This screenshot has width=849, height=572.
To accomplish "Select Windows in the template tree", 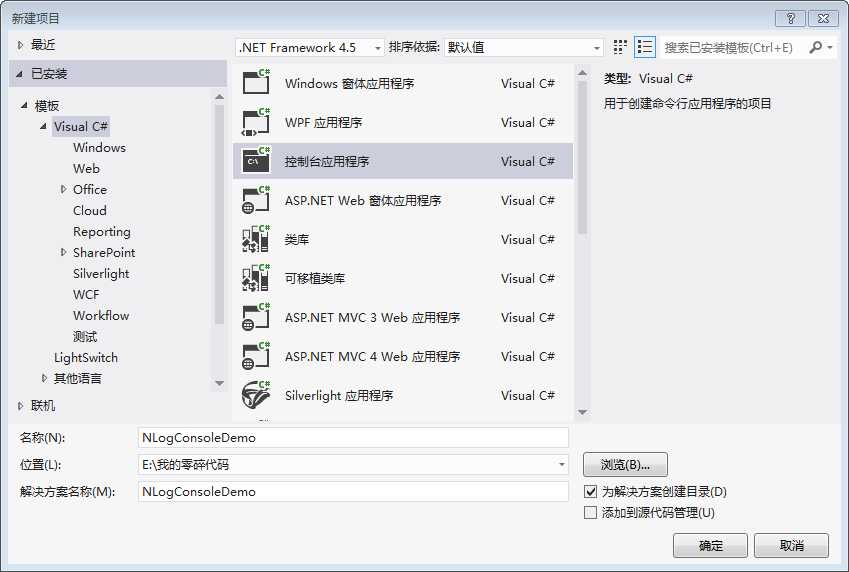I will (x=100, y=147).
